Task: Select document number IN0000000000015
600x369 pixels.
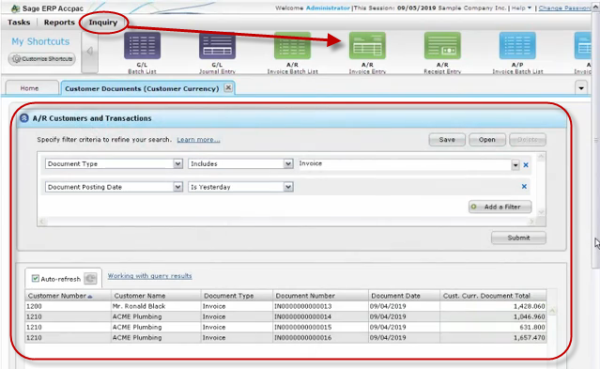Action: click(320, 327)
